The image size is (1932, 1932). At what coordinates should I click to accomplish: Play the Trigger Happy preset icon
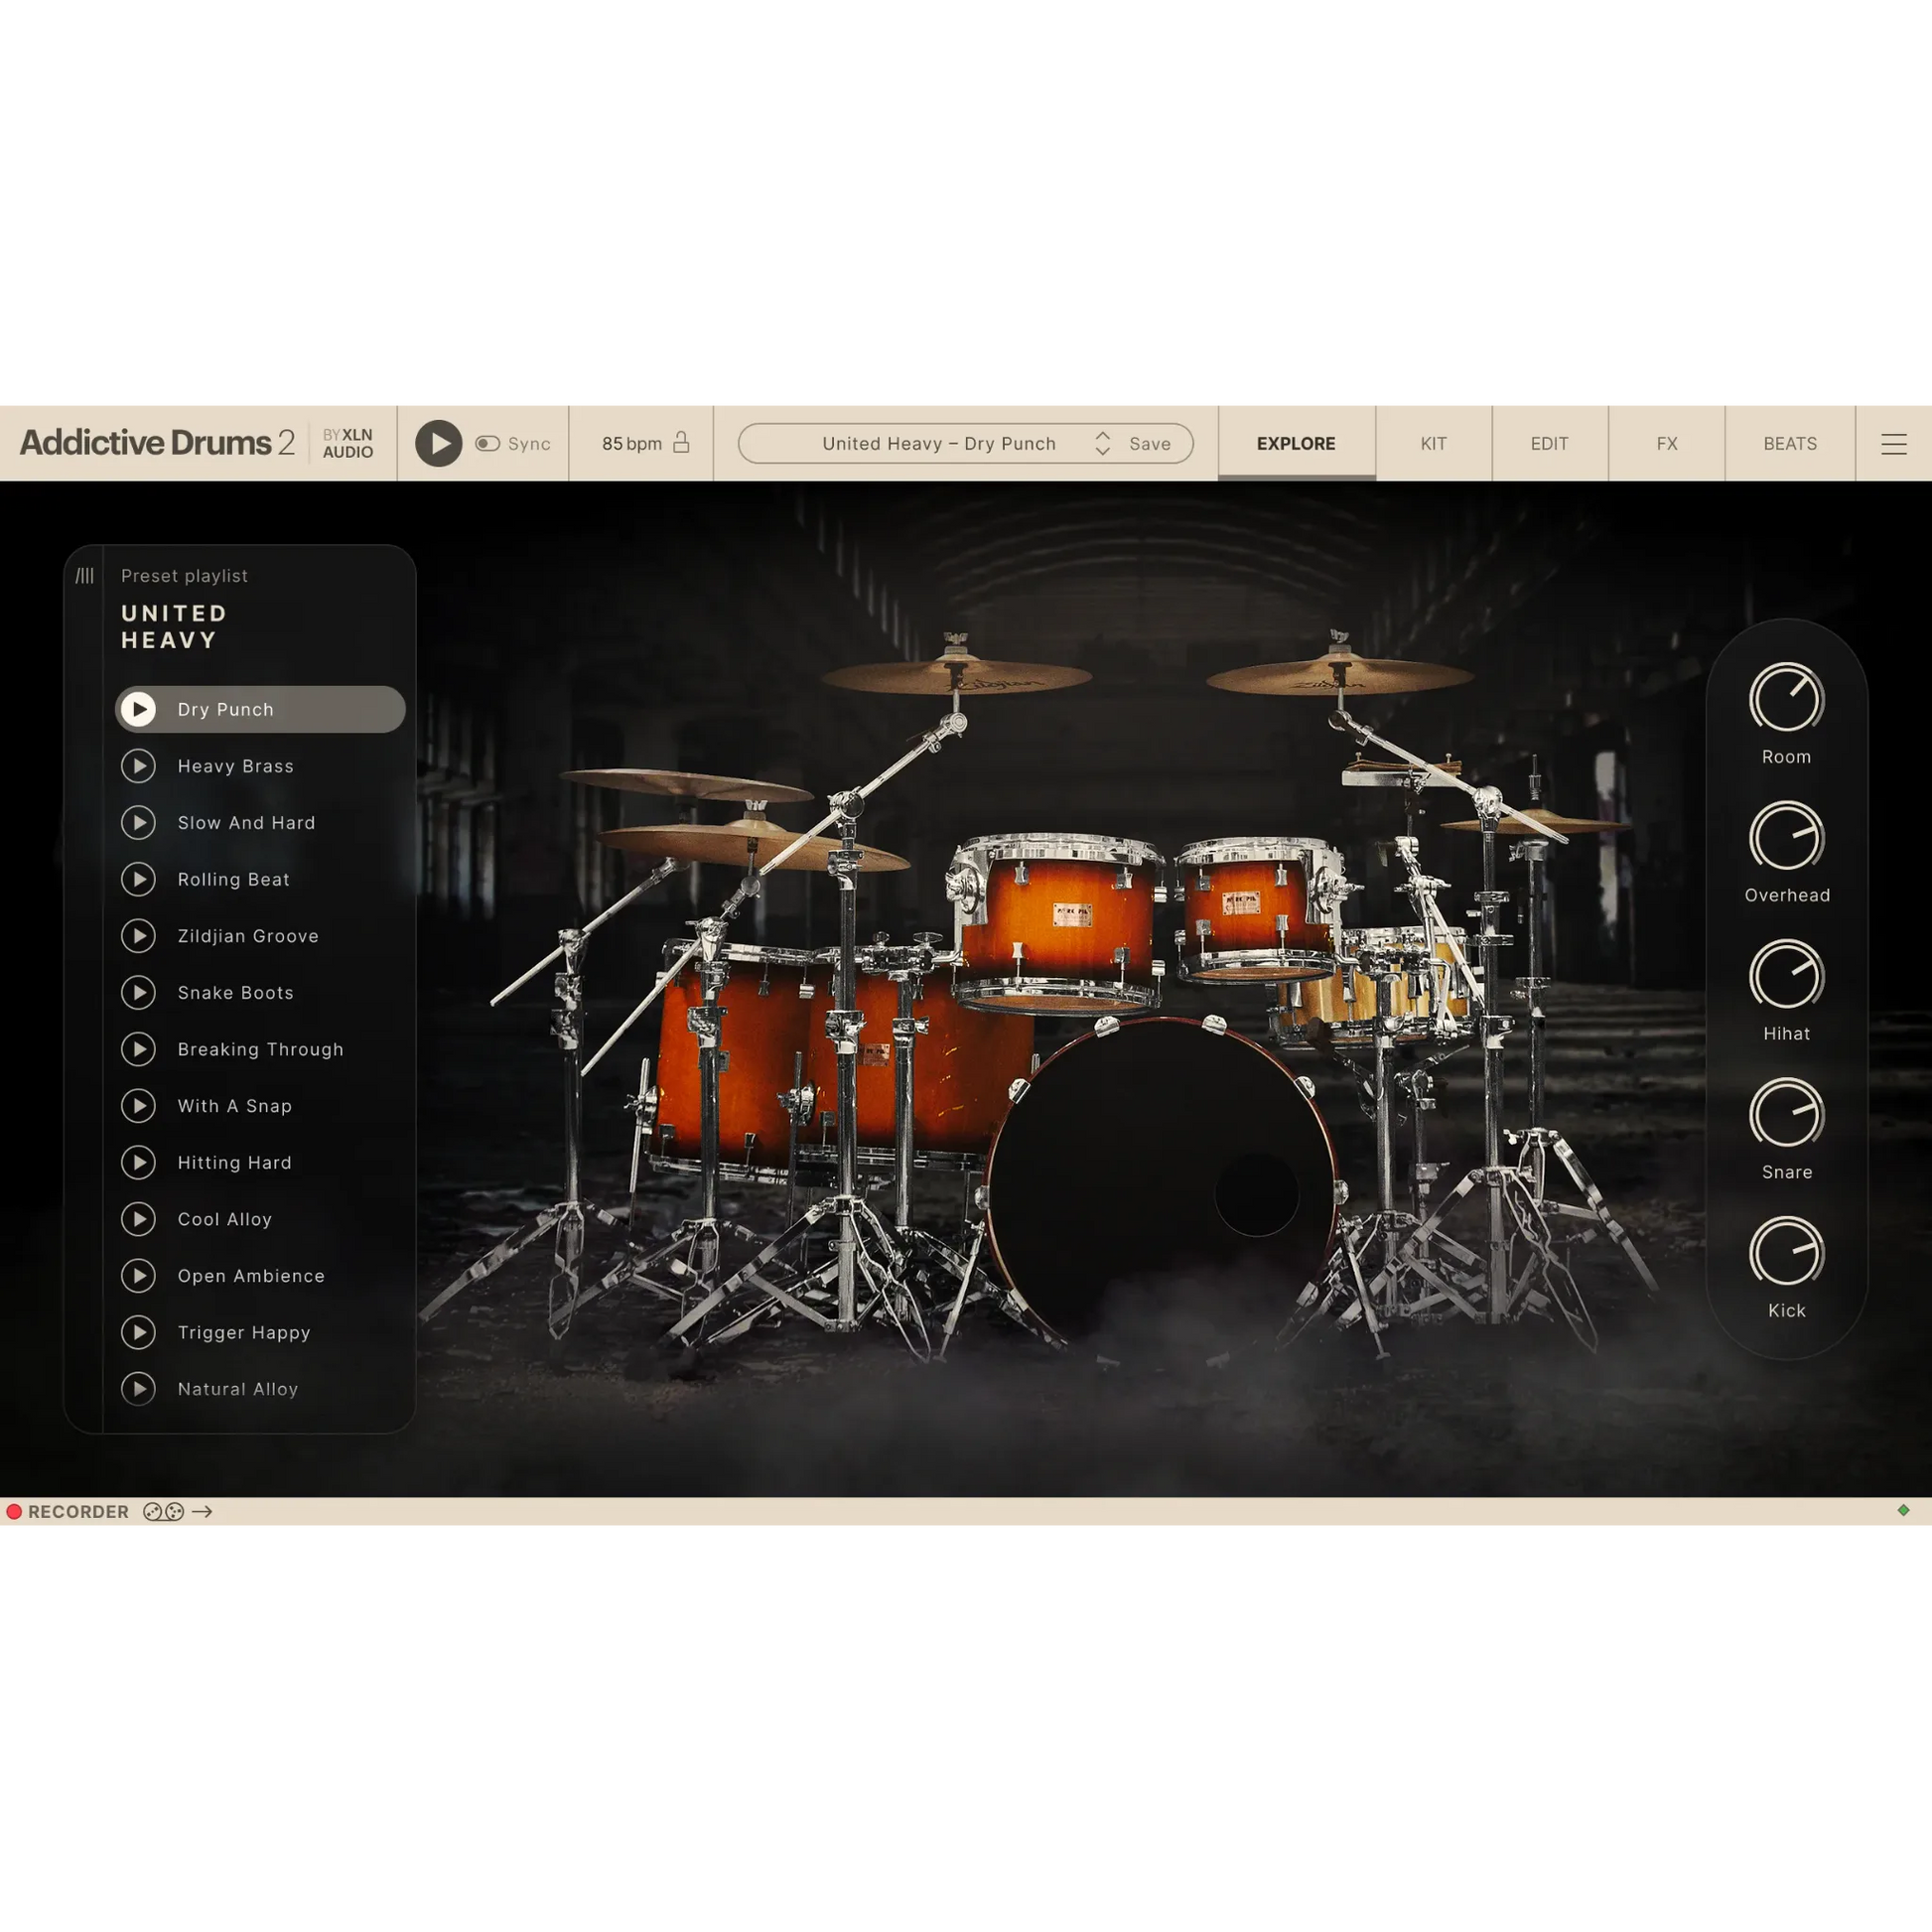pyautogui.click(x=139, y=1332)
